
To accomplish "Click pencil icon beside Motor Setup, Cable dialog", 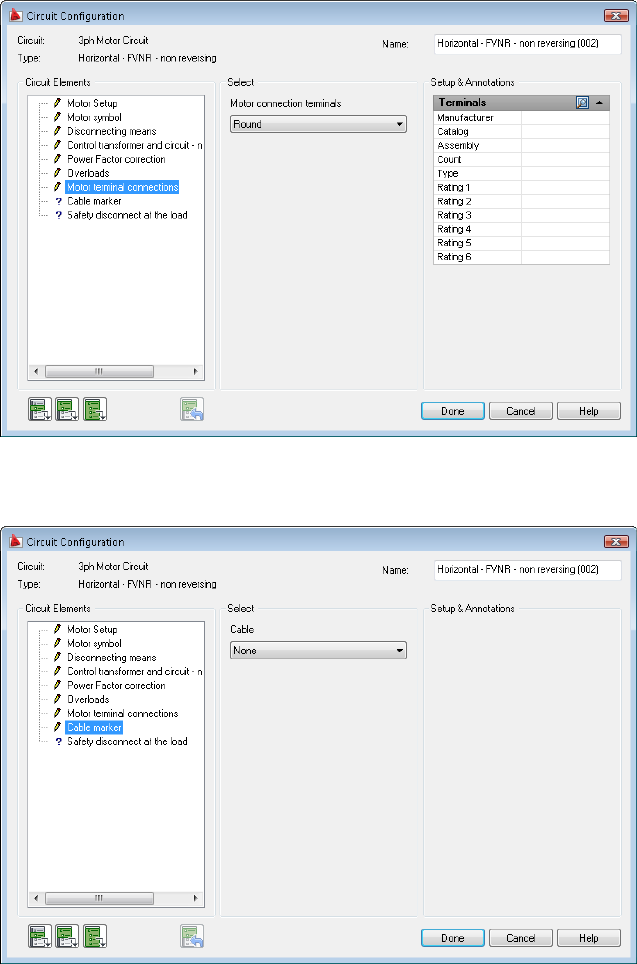I will click(58, 630).
